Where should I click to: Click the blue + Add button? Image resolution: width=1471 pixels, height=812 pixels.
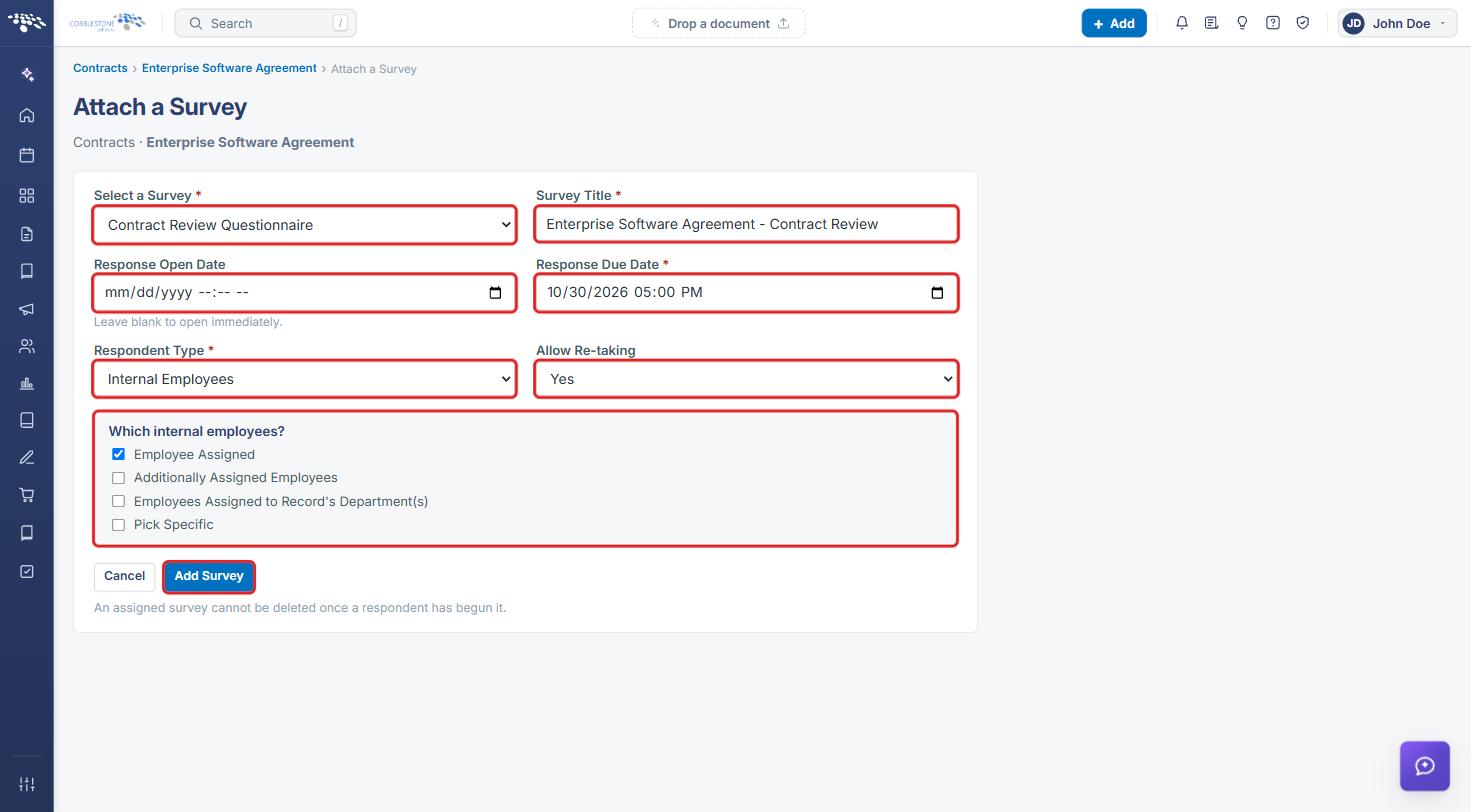coord(1114,23)
